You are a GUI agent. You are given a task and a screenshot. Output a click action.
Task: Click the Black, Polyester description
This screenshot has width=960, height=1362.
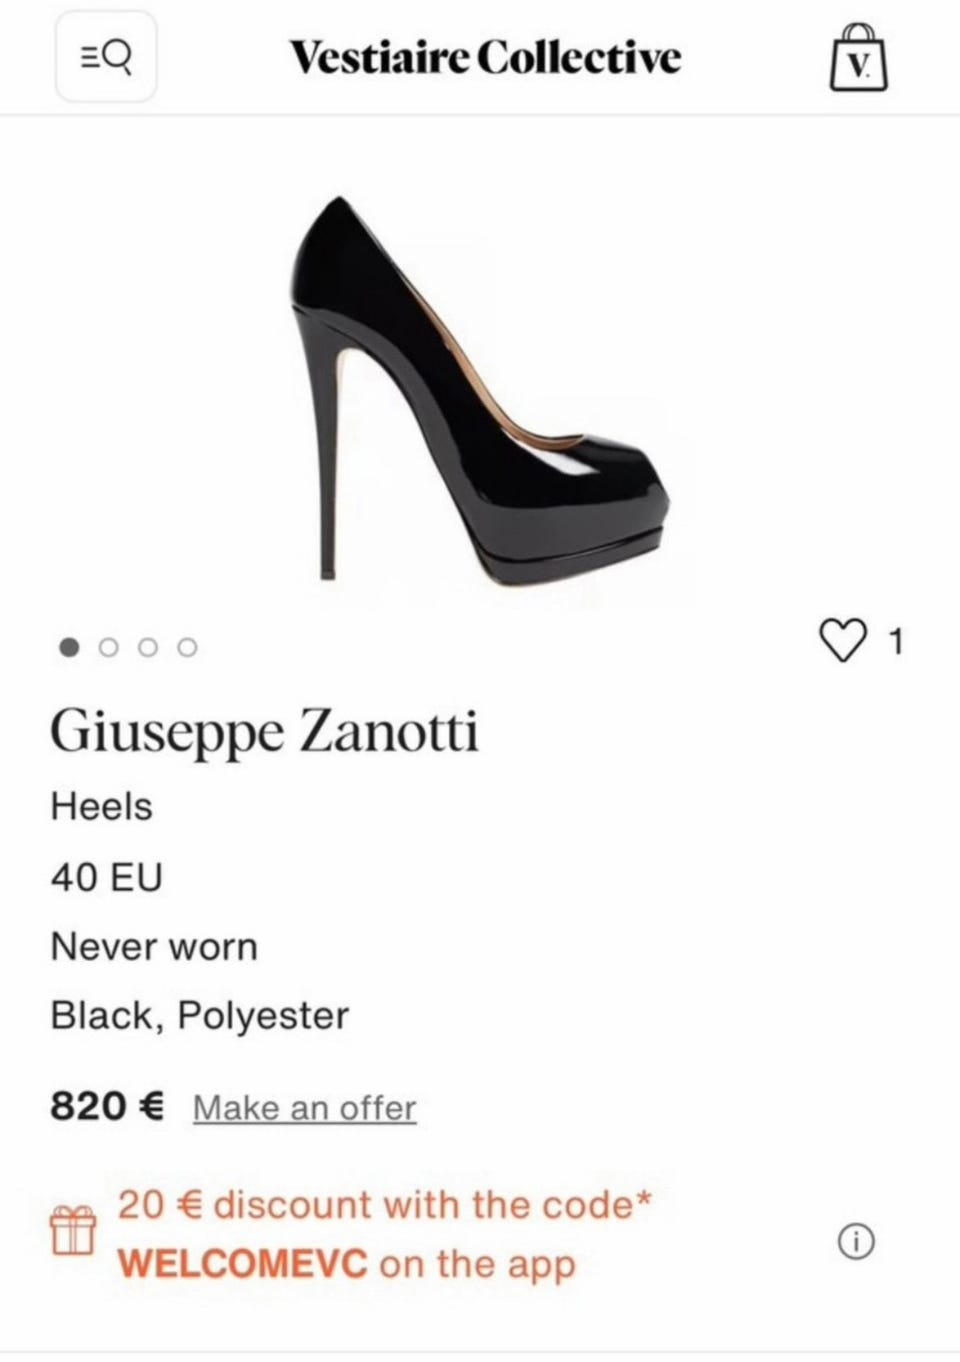(x=200, y=1015)
